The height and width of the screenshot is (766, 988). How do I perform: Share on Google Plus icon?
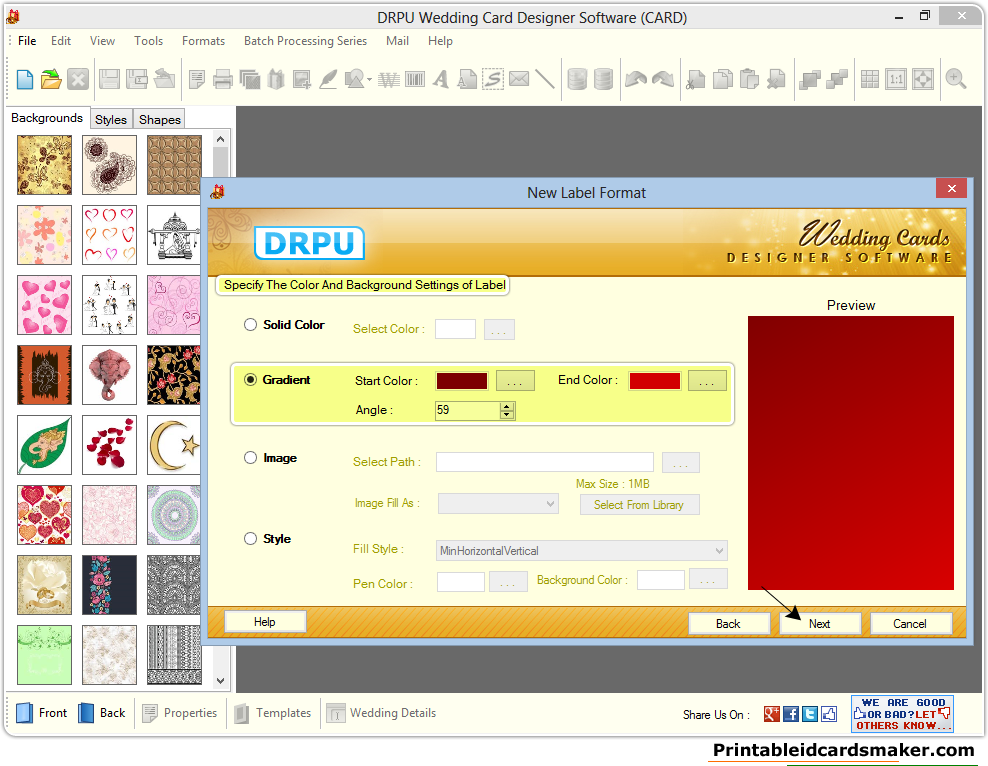[x=772, y=714]
